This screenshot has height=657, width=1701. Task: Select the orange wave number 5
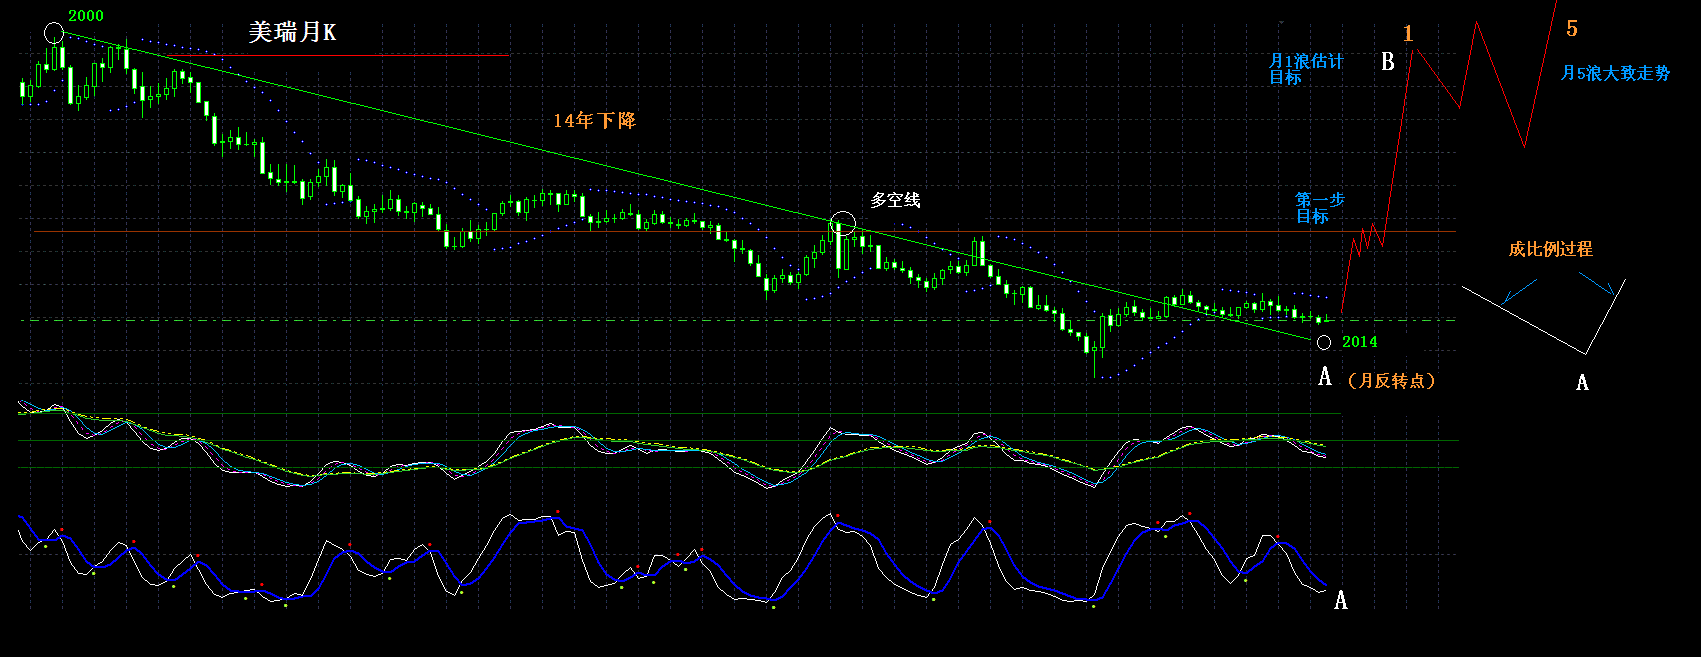(1572, 29)
